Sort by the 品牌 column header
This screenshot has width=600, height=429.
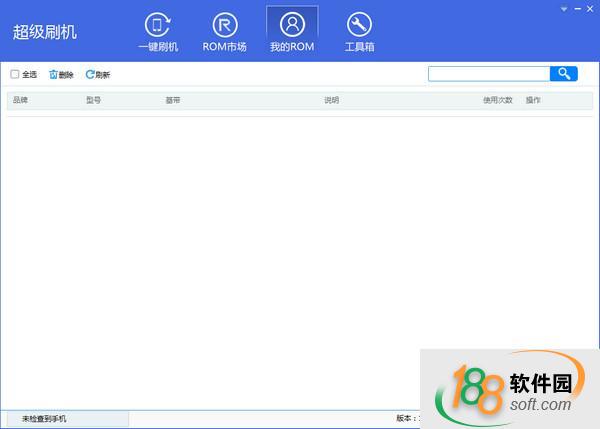[x=21, y=101]
